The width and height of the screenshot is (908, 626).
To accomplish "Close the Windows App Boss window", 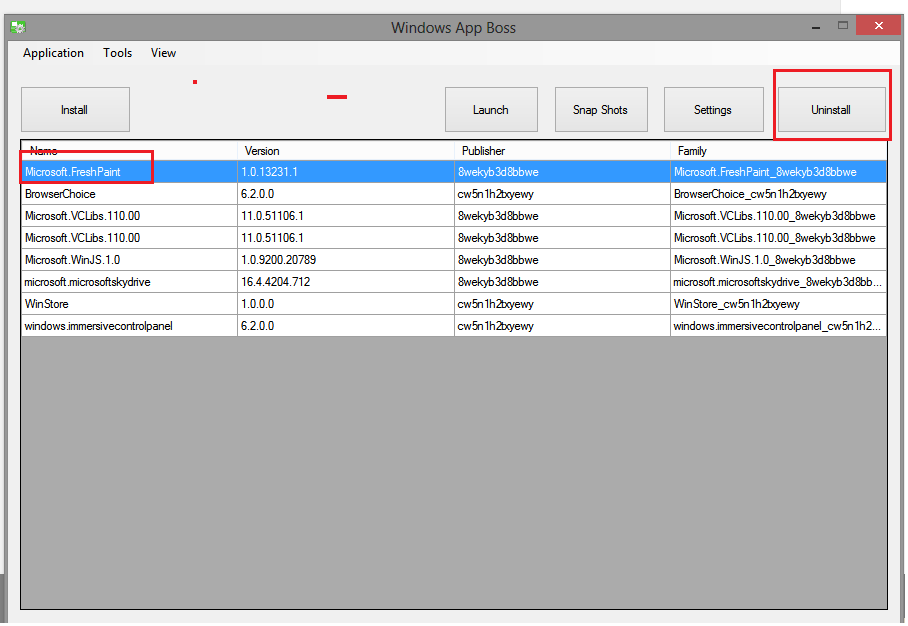I will point(878,25).
